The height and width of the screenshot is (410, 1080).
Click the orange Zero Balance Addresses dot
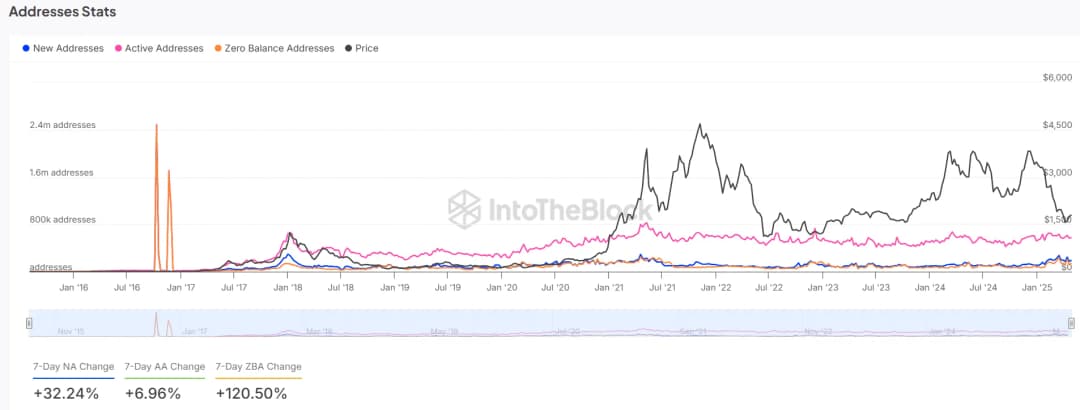pyautogui.click(x=219, y=48)
